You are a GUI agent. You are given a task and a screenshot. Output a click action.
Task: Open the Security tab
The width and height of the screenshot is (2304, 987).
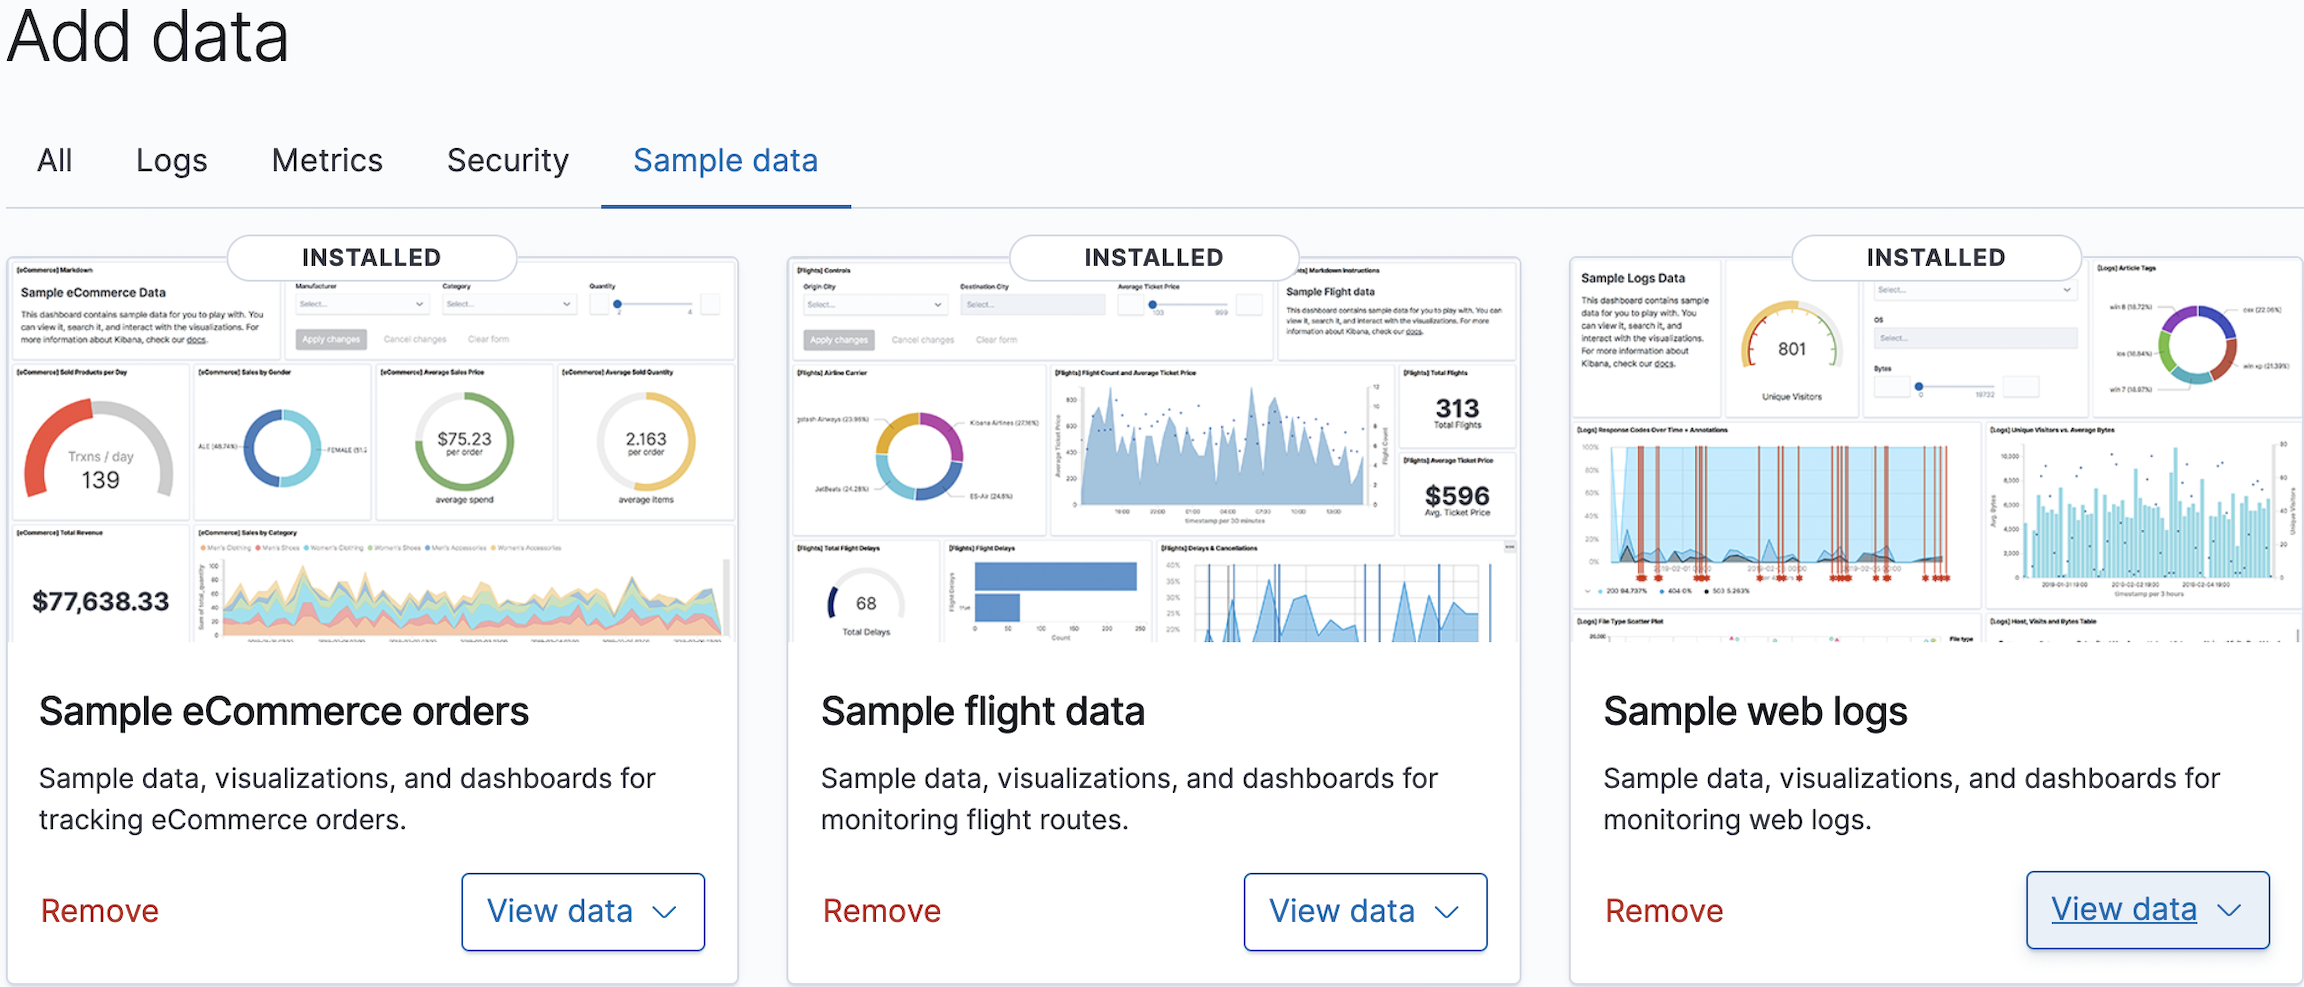tap(507, 160)
